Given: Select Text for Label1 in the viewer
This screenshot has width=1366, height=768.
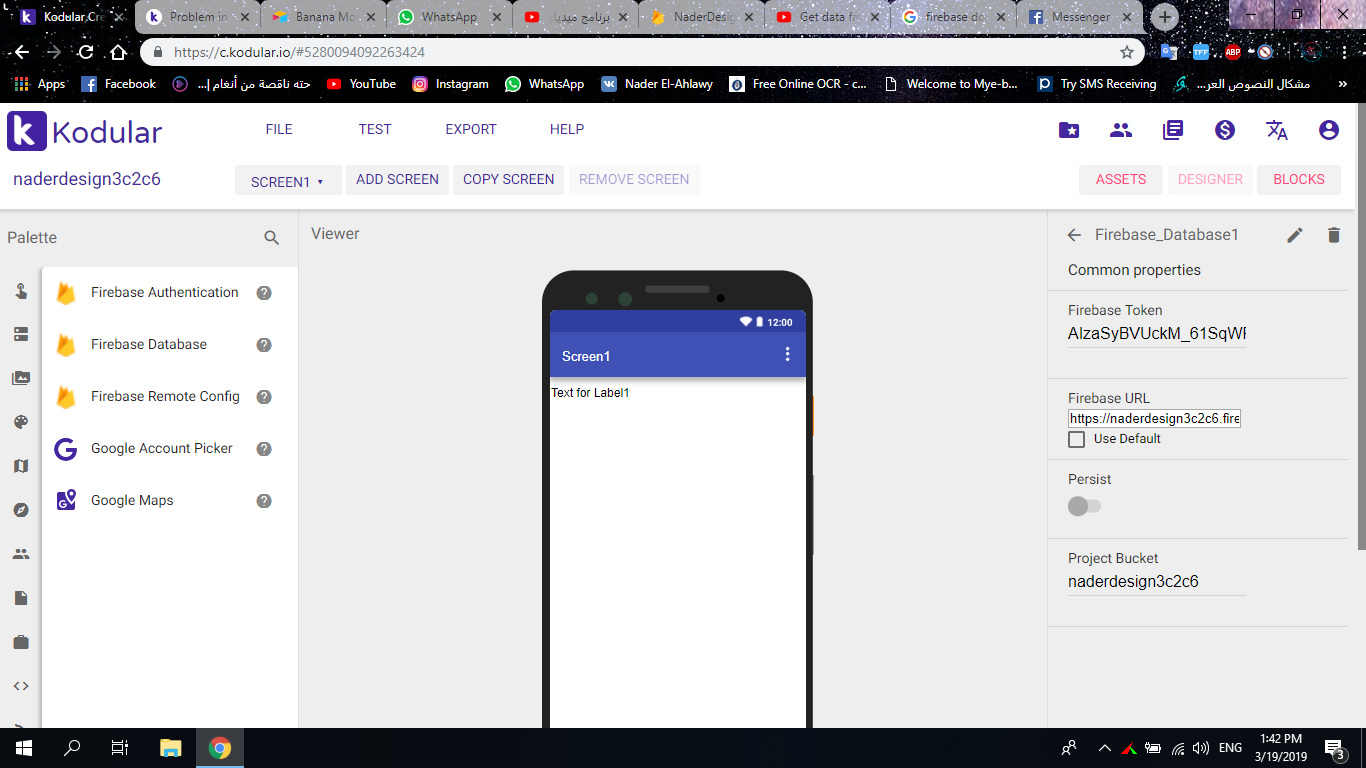Looking at the screenshot, I should point(590,393).
